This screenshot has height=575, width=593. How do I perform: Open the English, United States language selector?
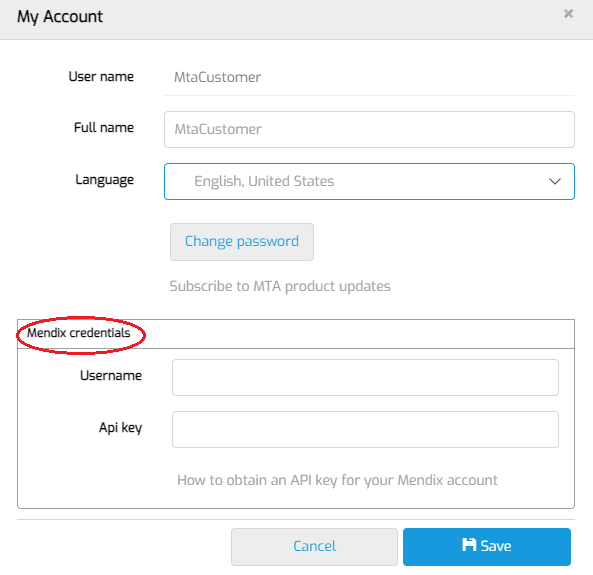click(x=369, y=181)
